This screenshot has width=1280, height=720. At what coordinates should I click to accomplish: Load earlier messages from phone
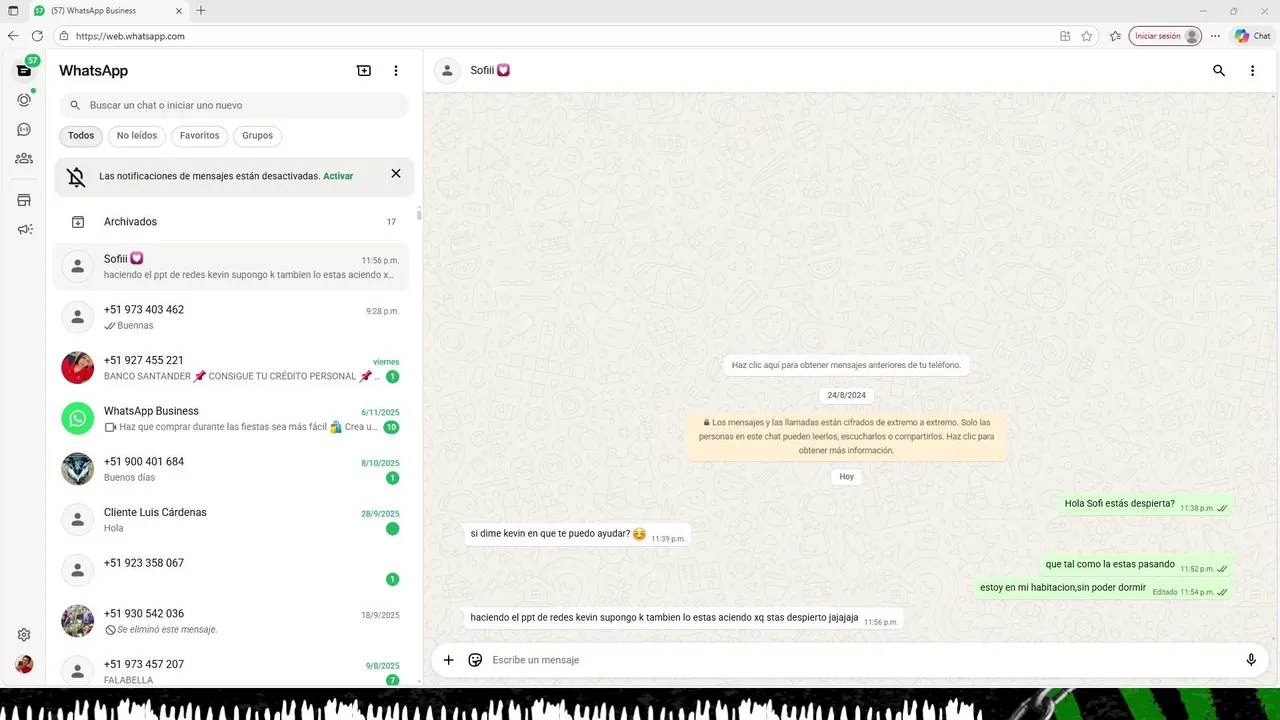click(846, 365)
